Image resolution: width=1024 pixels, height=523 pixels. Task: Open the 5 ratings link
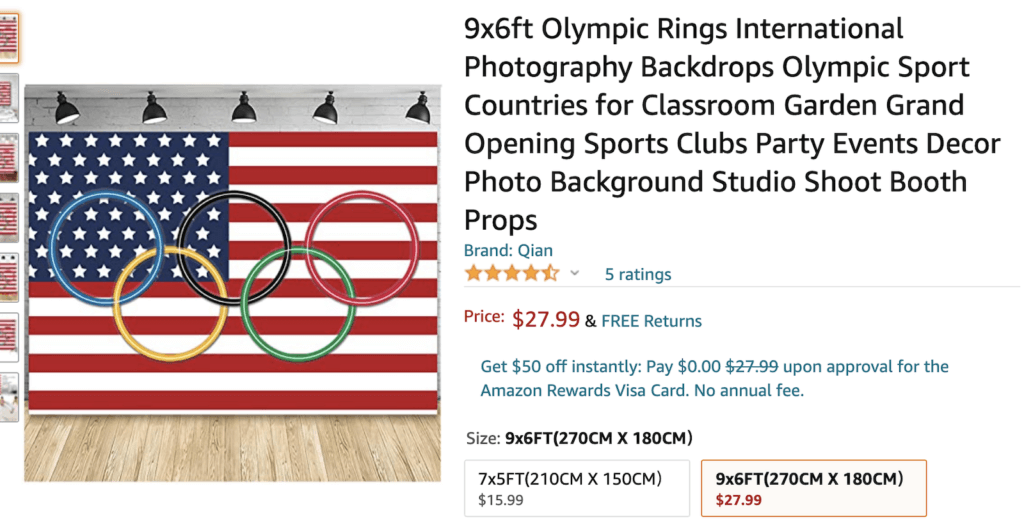[638, 274]
